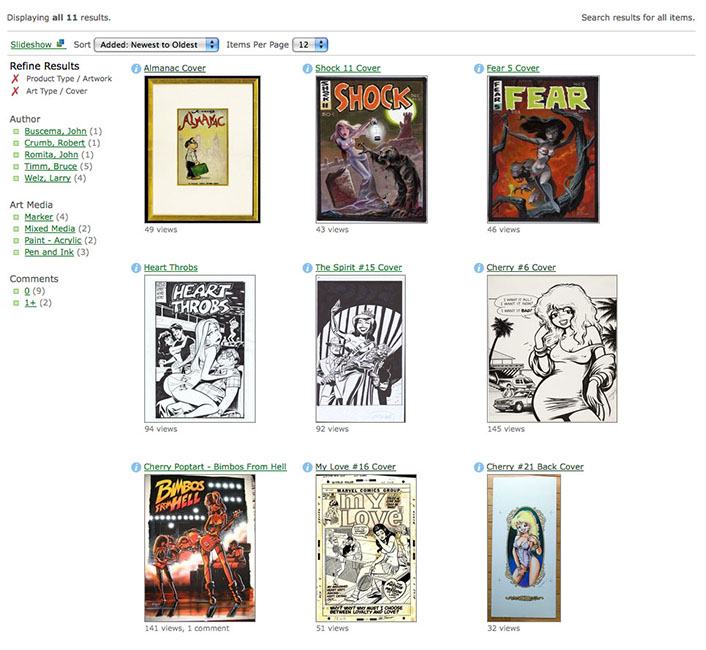The height and width of the screenshot is (650, 706).
Task: Toggle the Timm, Bruce author filter box
Action: (16, 167)
